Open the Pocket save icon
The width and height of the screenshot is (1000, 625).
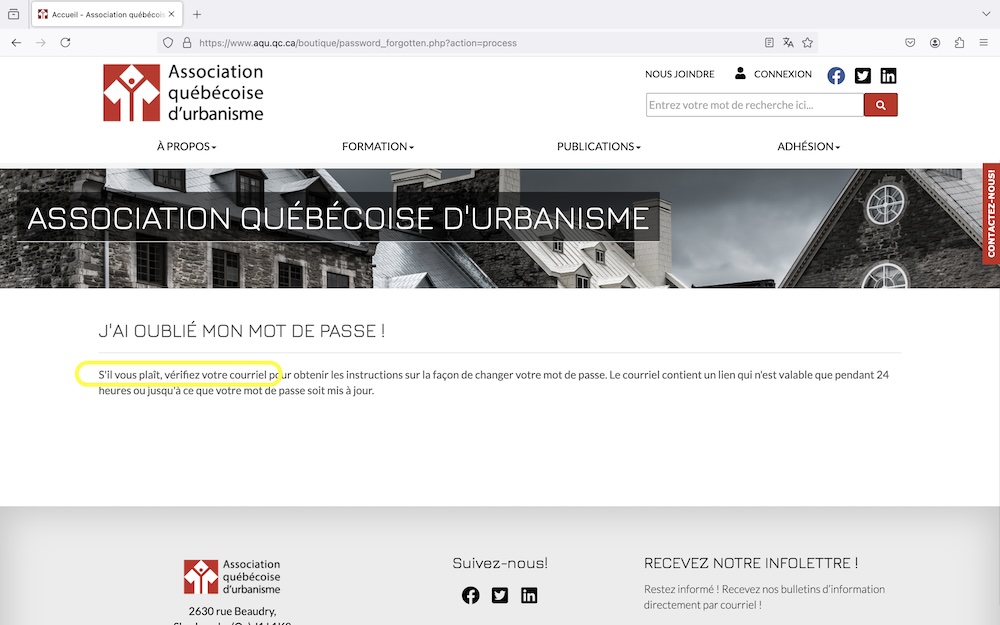tap(910, 43)
